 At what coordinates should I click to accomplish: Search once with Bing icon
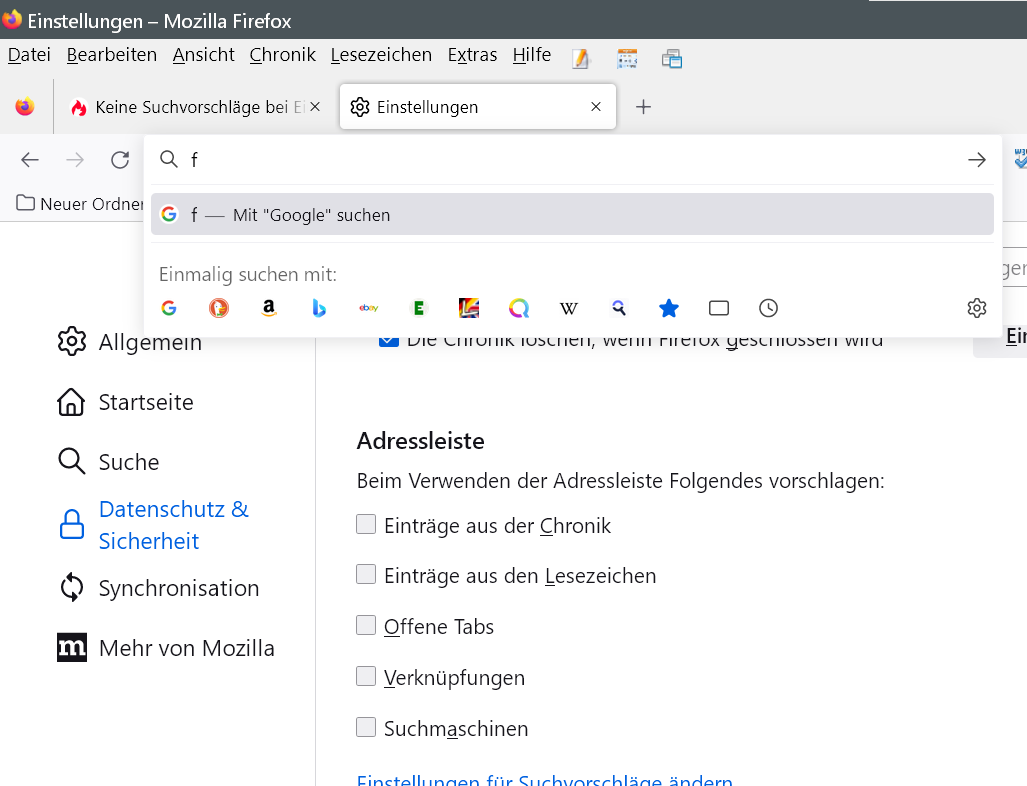(x=318, y=308)
